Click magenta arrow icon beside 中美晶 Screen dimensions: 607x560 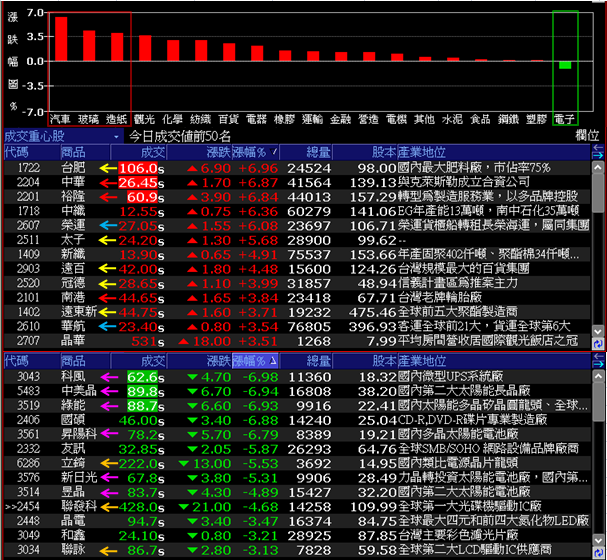pyautogui.click(x=109, y=391)
